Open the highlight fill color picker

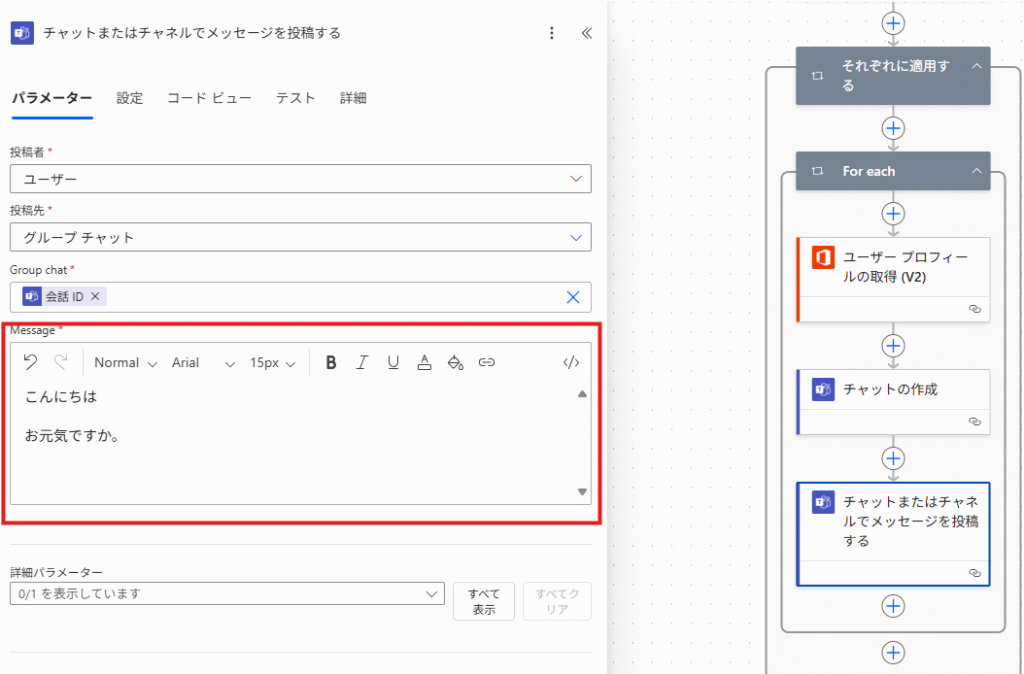455,362
